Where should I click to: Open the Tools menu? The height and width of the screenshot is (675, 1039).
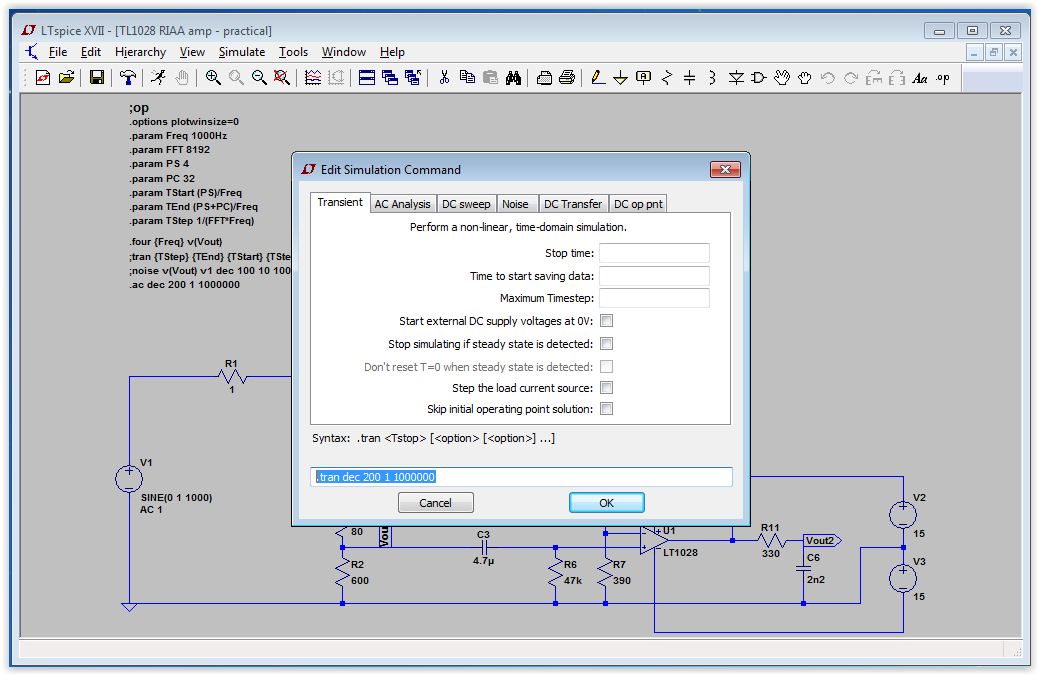pyautogui.click(x=293, y=52)
